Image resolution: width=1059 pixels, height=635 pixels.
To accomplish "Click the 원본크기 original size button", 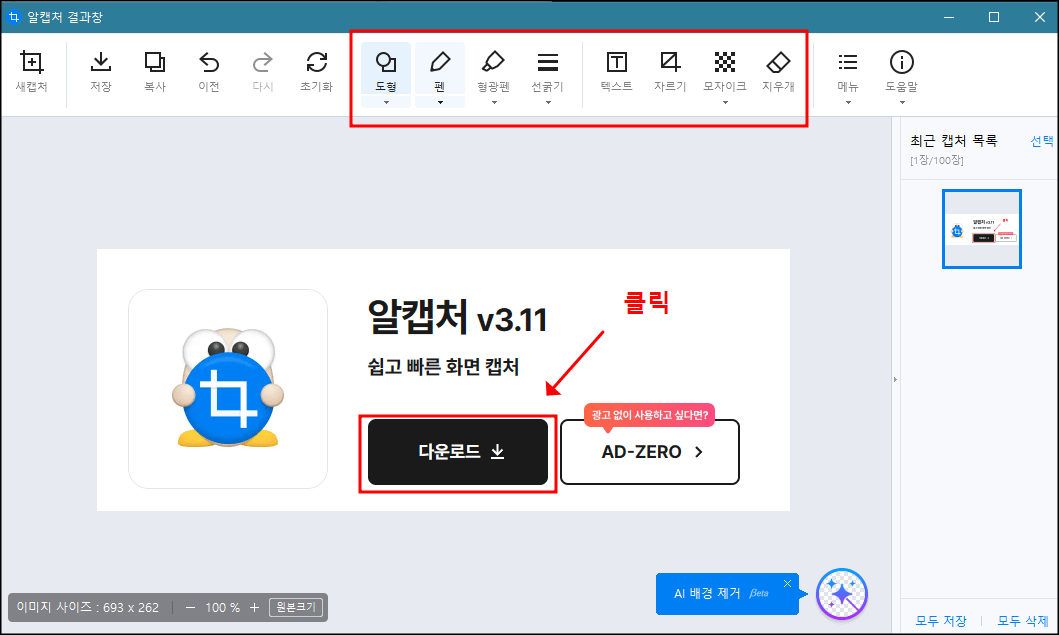I will [x=296, y=607].
